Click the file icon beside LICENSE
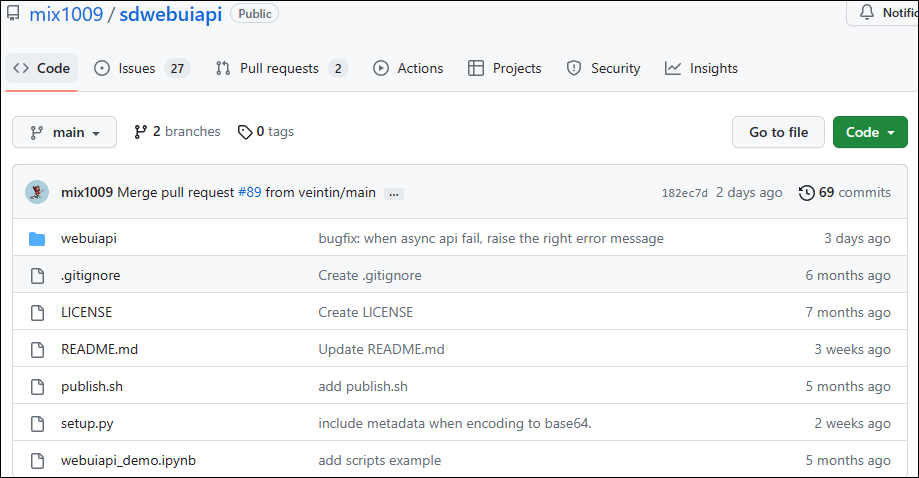 pos(37,312)
